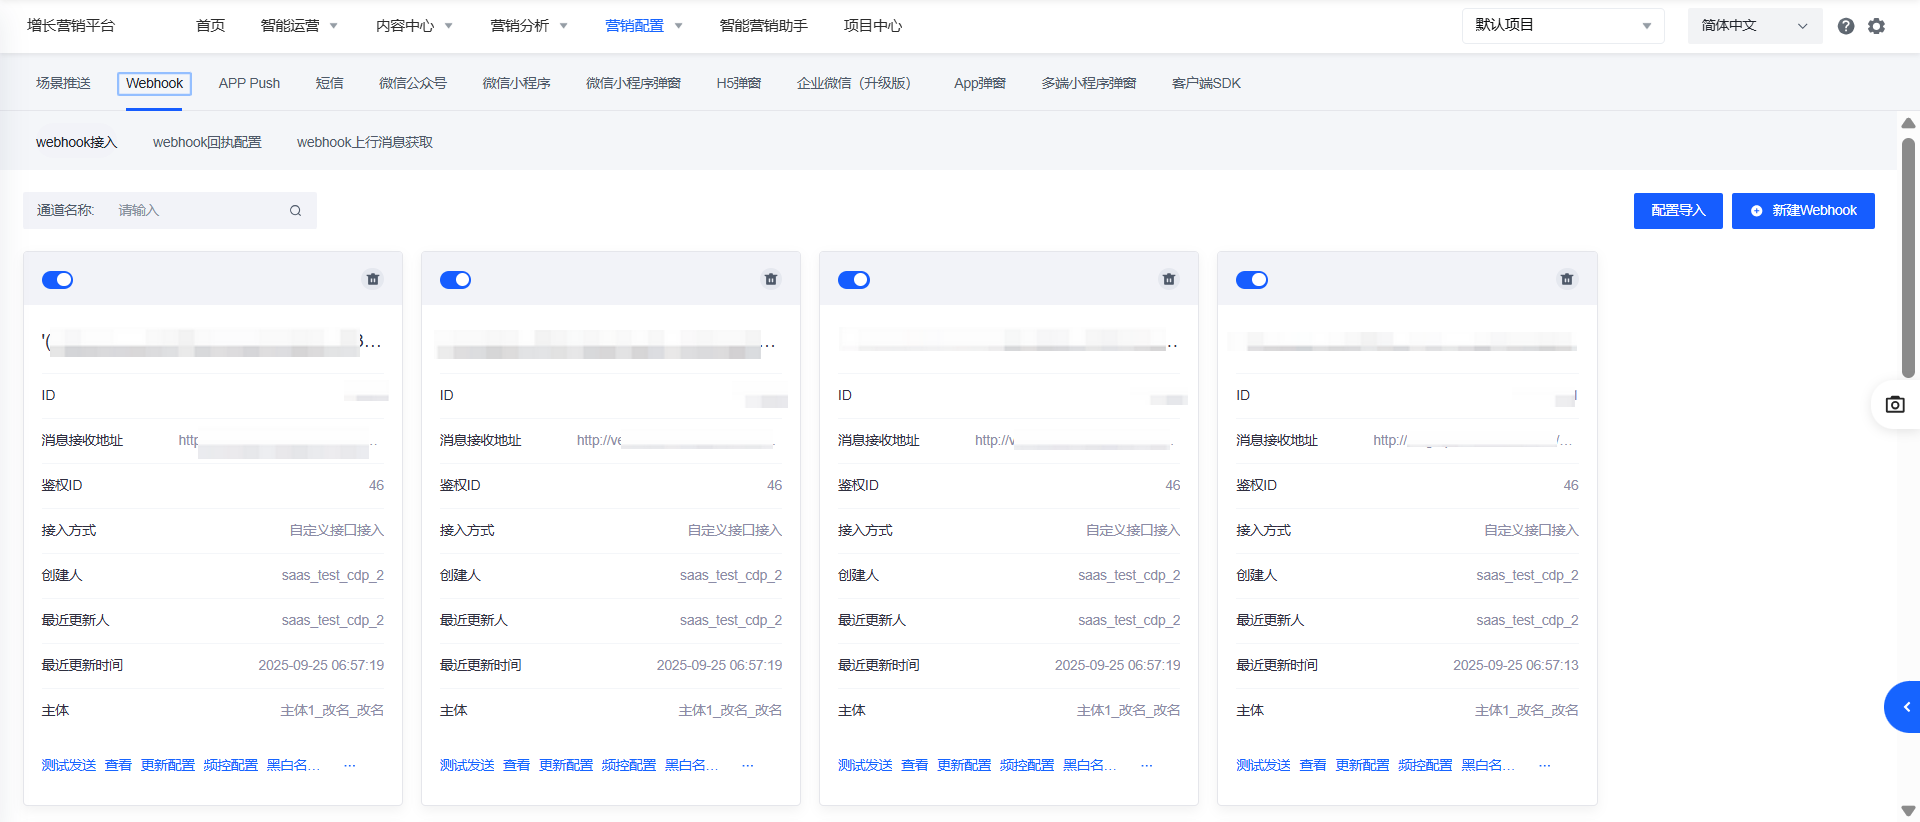Viewport: 1920px width, 822px height.
Task: Click the help question mark icon
Action: pyautogui.click(x=1846, y=26)
